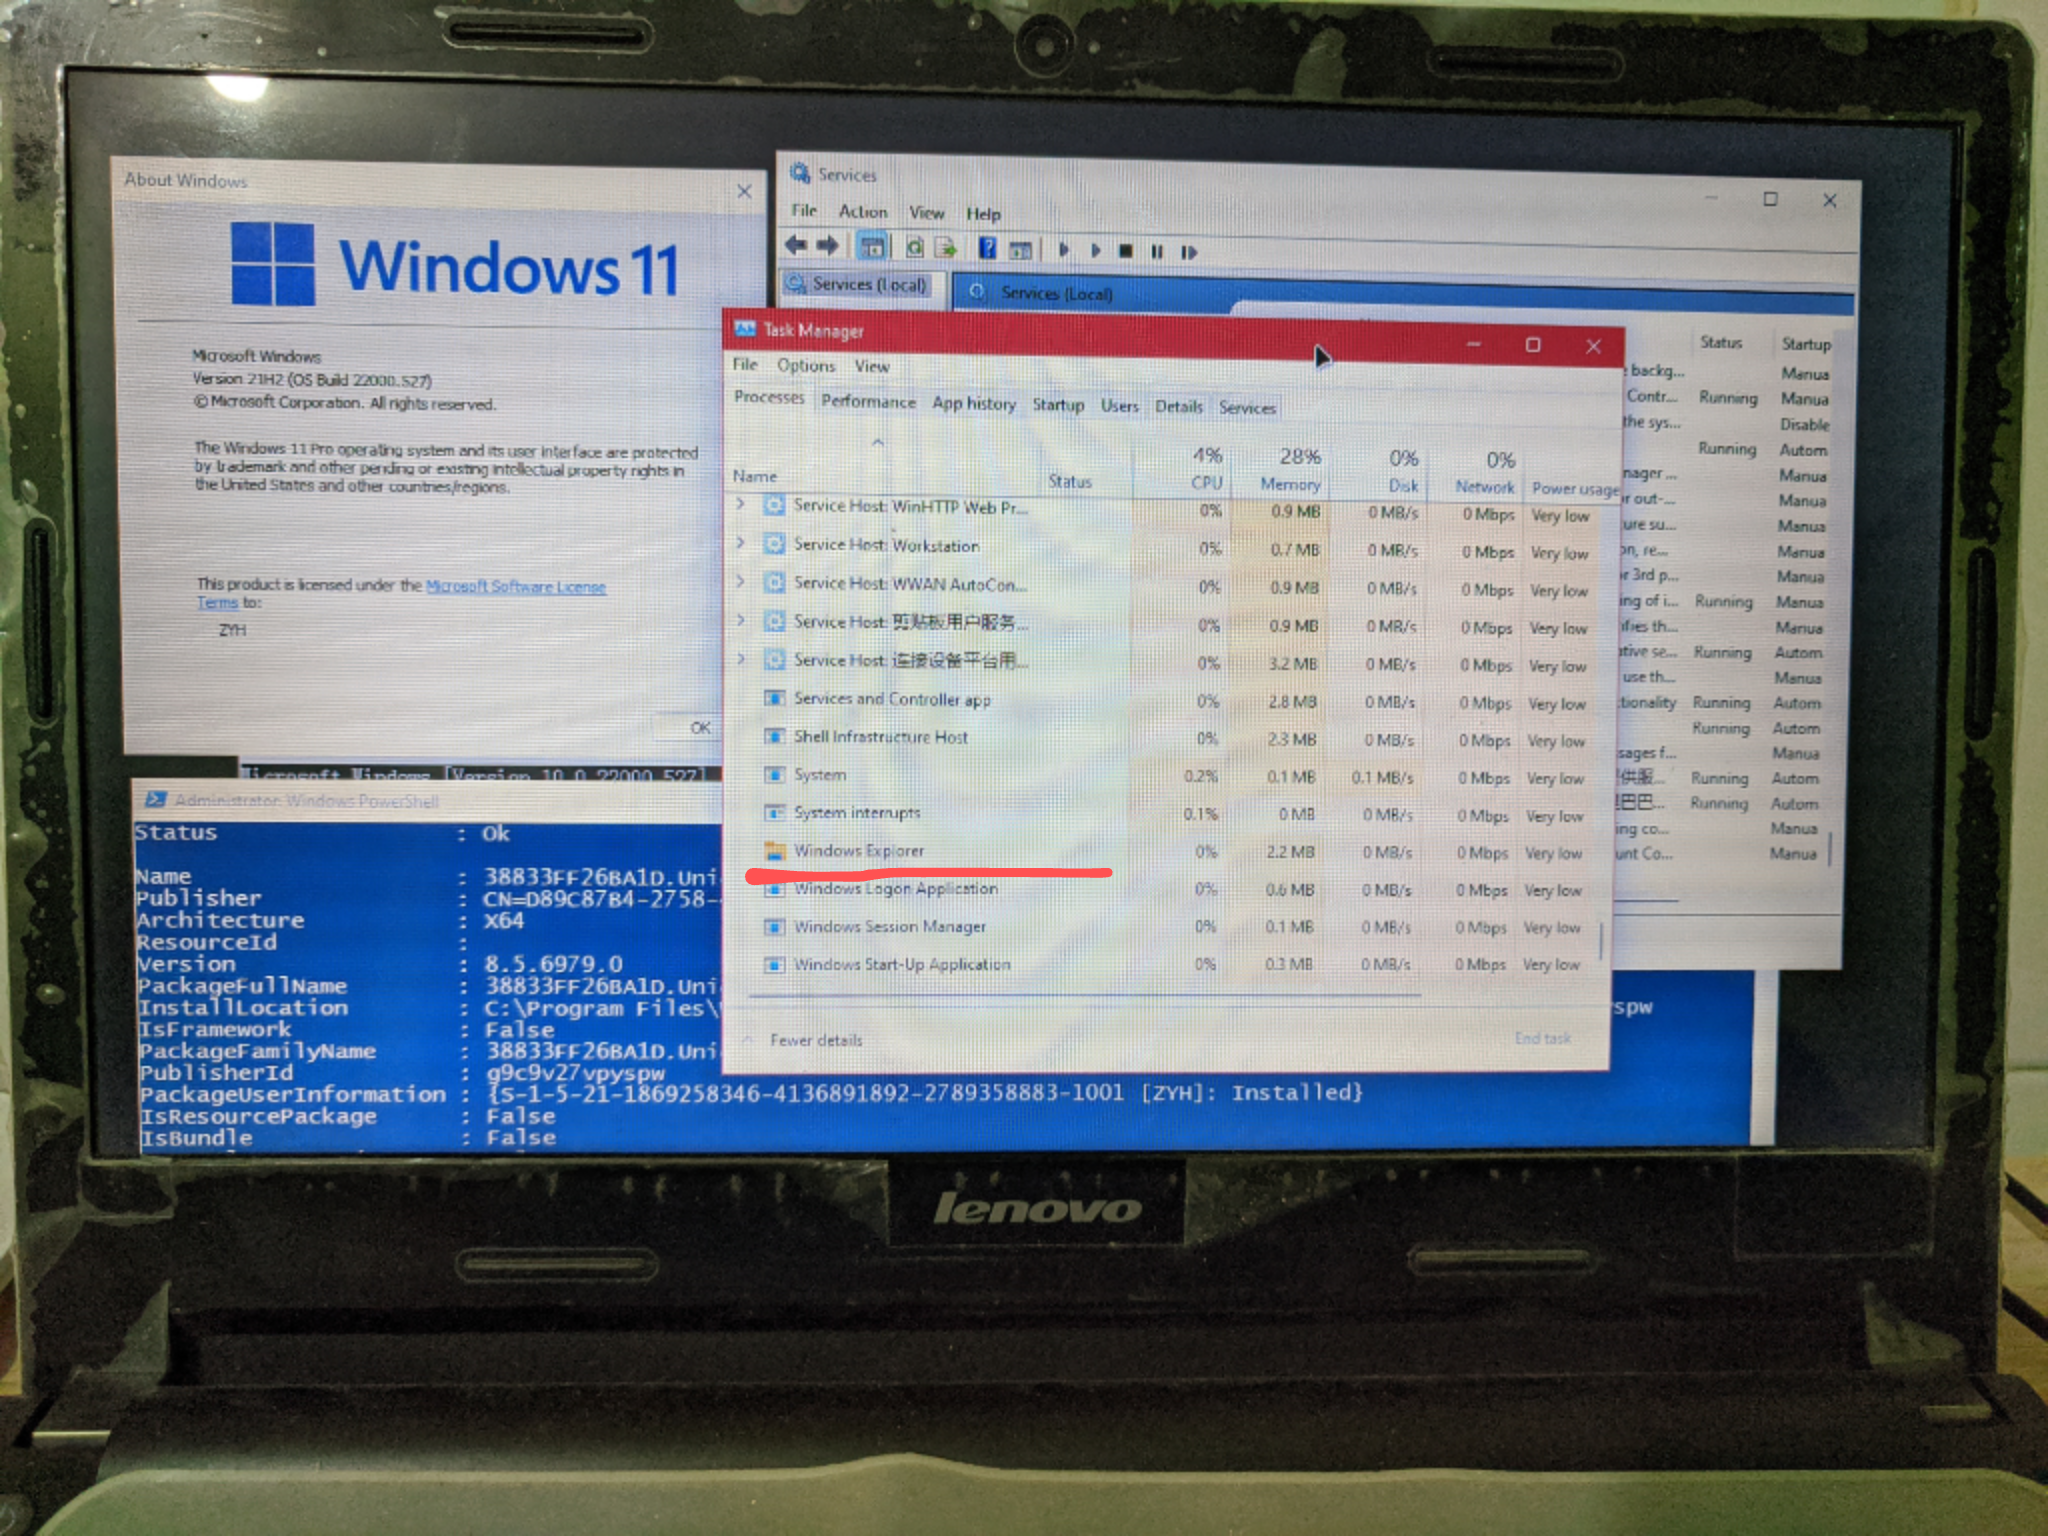Click the Restart Service icon
This screenshot has height=1536, width=2048.
pyautogui.click(x=1188, y=252)
